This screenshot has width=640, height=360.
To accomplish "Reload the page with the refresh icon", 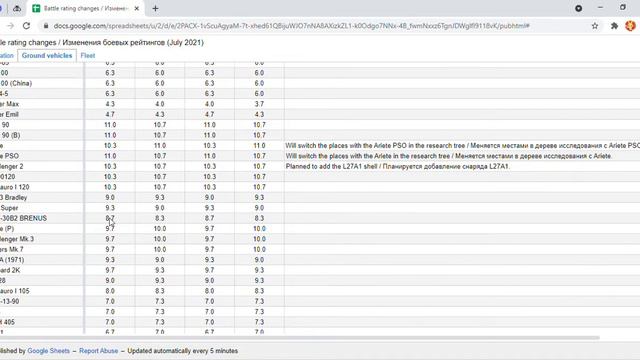I will (x=27, y=26).
